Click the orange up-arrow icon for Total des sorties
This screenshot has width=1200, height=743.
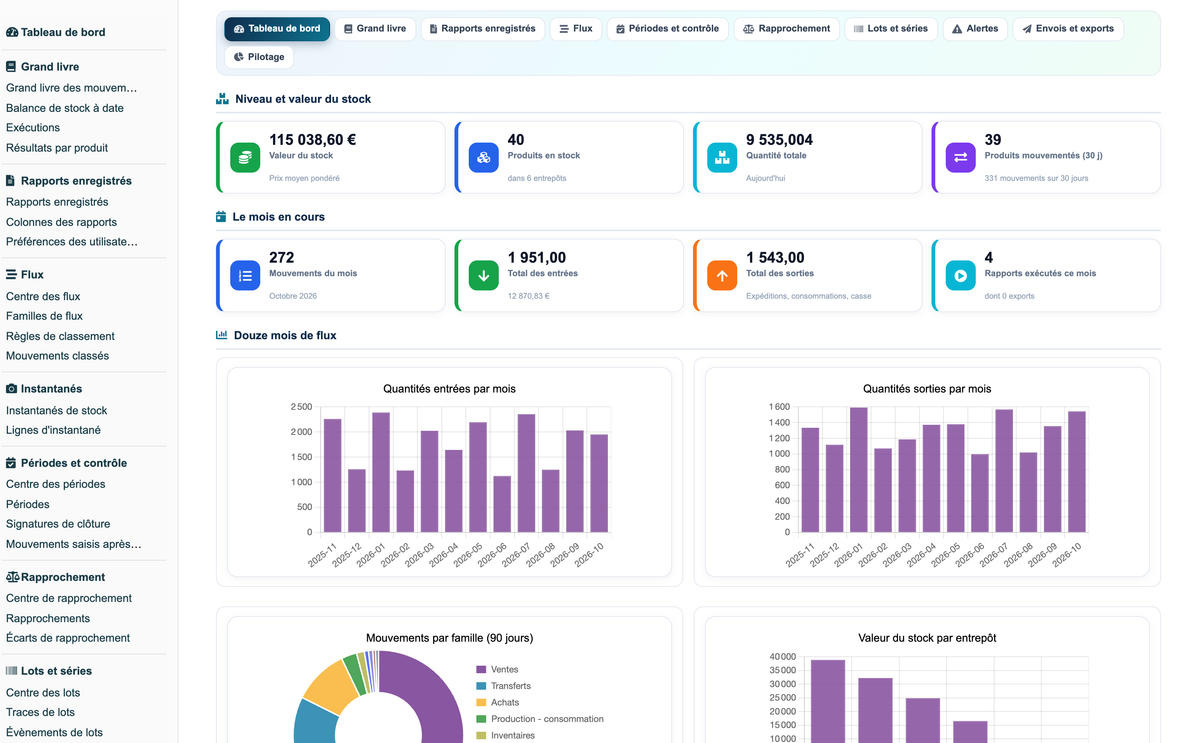[x=722, y=275]
